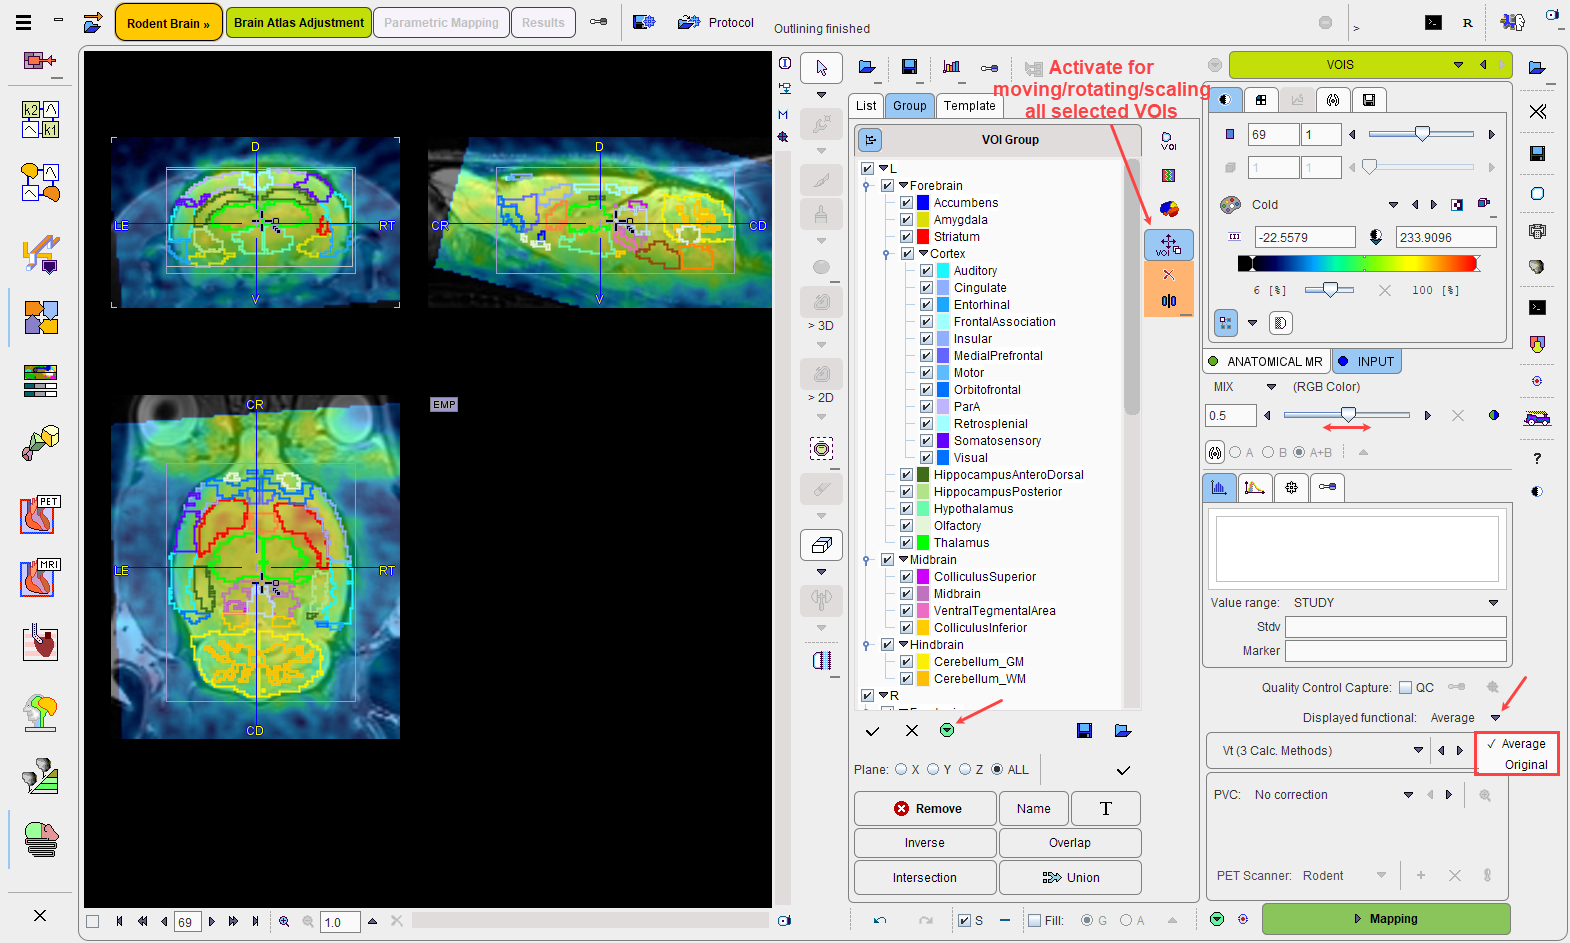Save VOI group with disk icon
Viewport: 1570px width, 943px height.
coord(1084,731)
